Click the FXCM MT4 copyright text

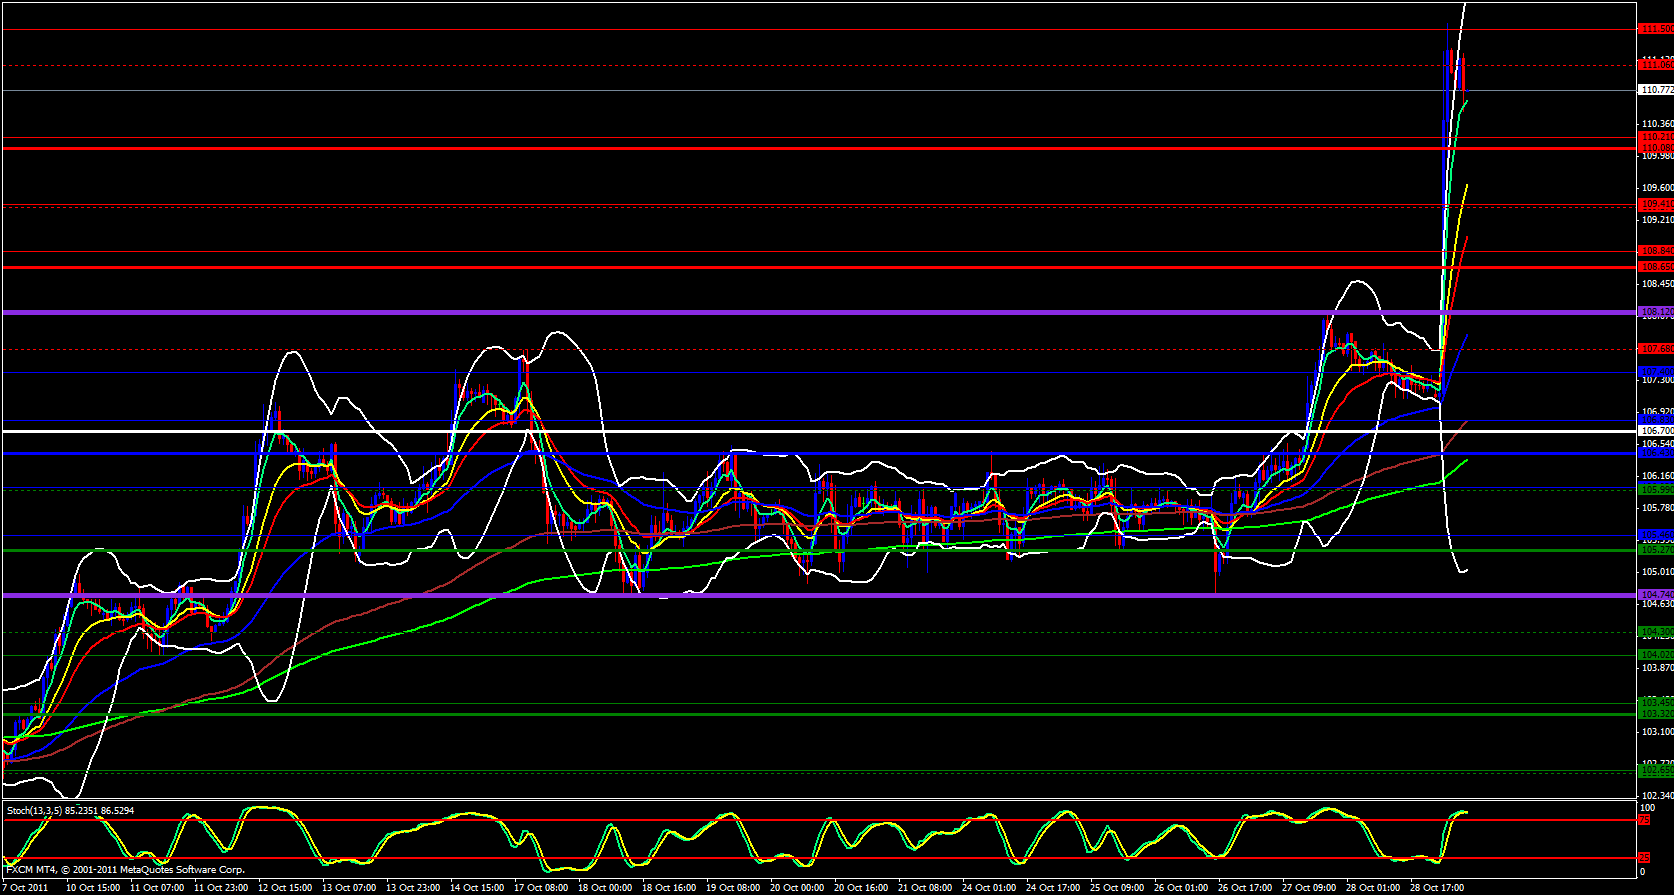click(x=125, y=870)
